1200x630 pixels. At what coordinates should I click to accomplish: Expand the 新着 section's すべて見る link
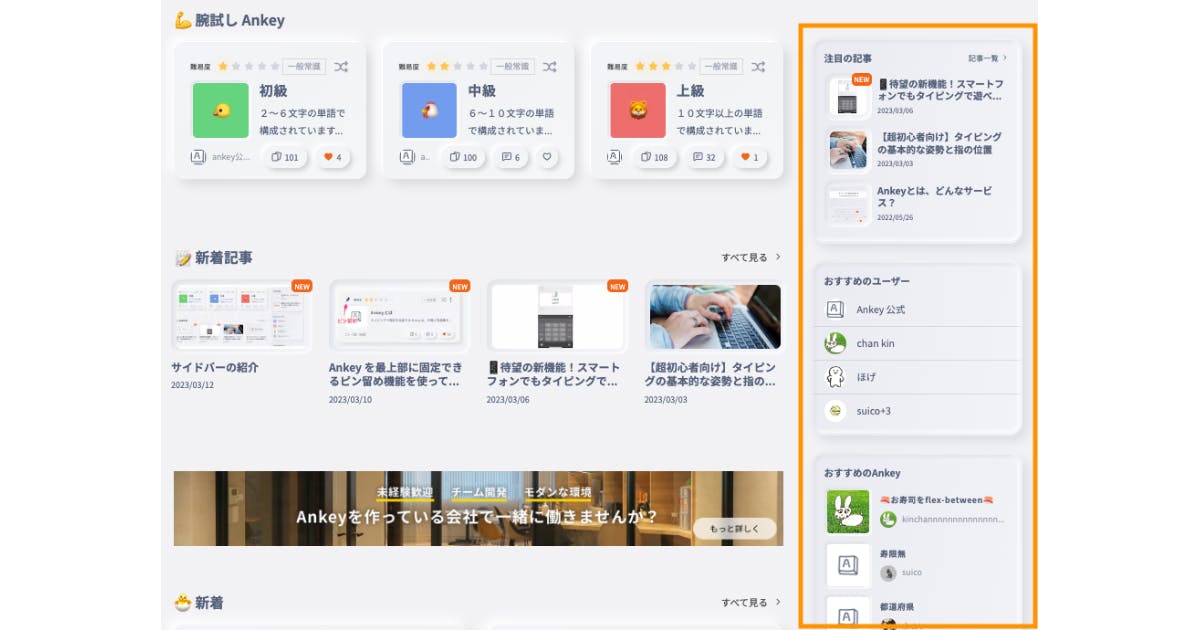click(x=751, y=603)
